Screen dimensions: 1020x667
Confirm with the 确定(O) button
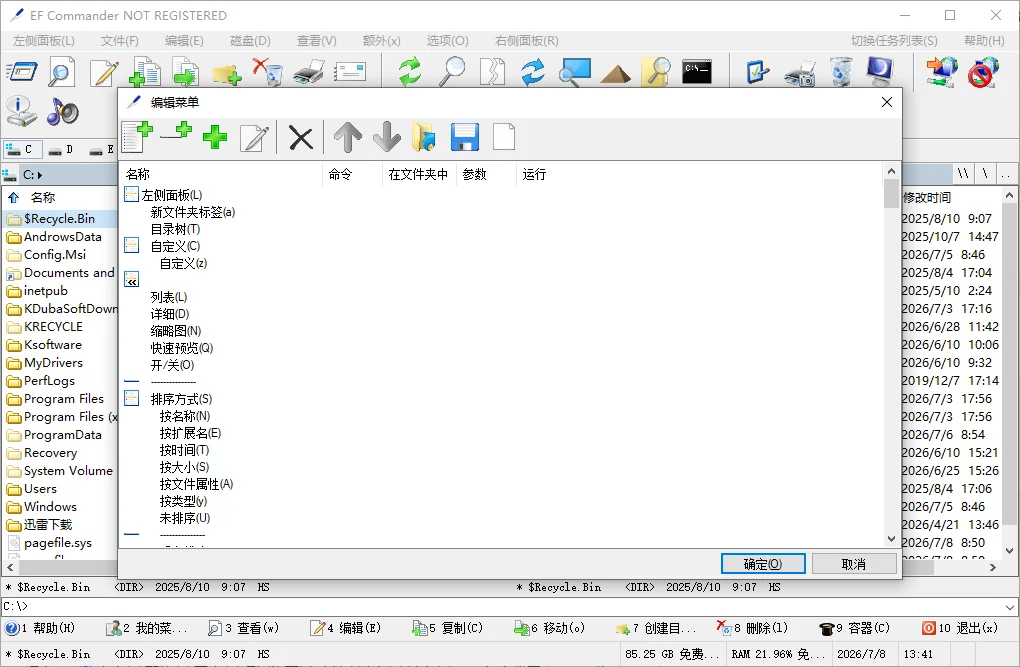[762, 564]
